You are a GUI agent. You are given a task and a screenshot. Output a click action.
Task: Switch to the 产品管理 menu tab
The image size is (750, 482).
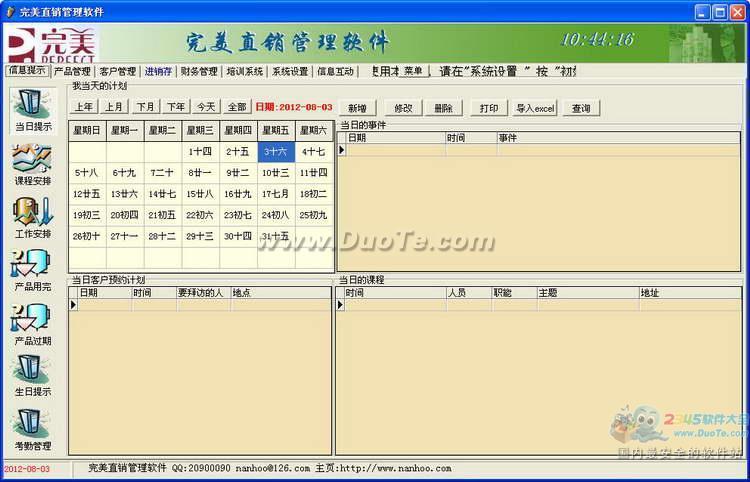tap(72, 72)
